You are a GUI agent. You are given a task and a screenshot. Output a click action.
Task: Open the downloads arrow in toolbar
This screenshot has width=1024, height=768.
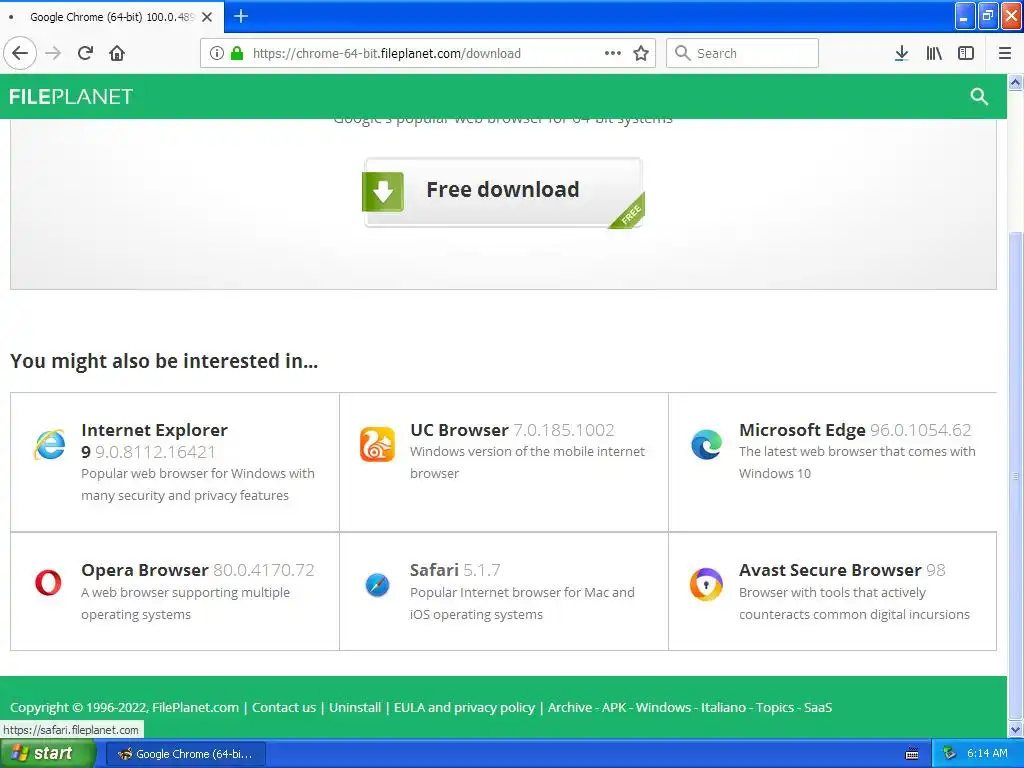click(x=901, y=54)
